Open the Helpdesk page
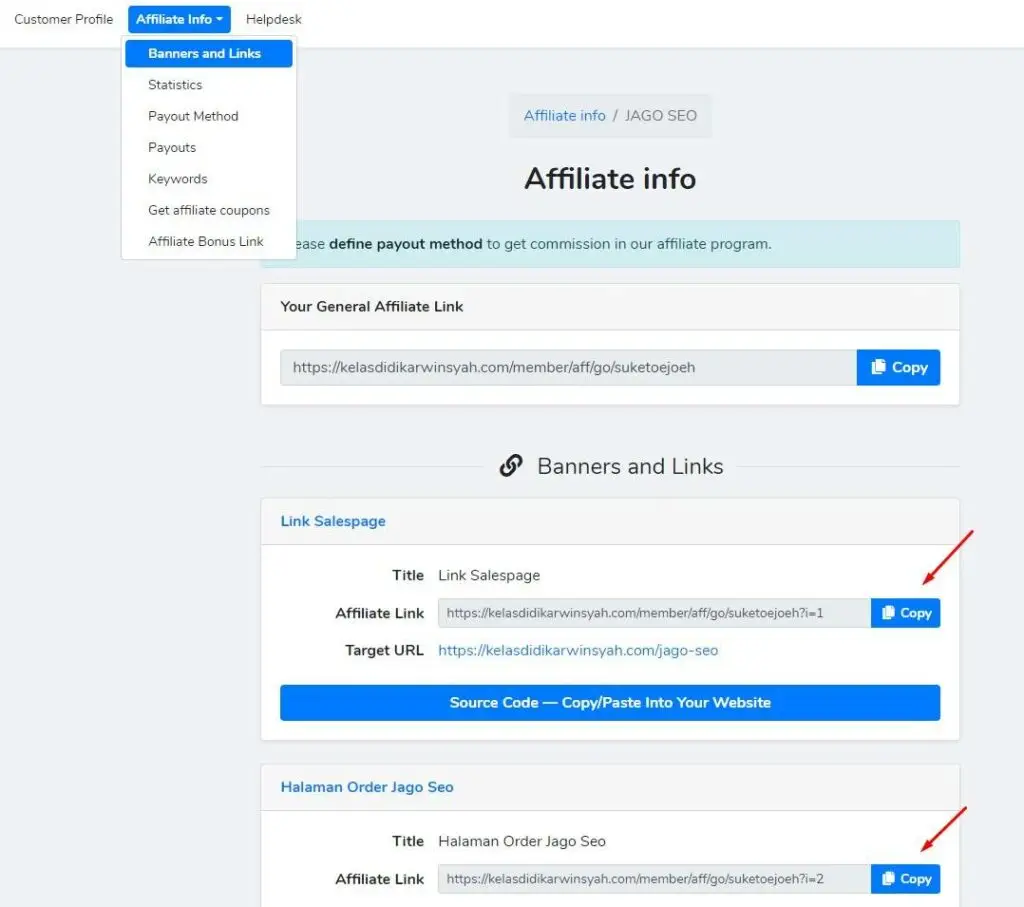This screenshot has height=907, width=1024. [274, 20]
